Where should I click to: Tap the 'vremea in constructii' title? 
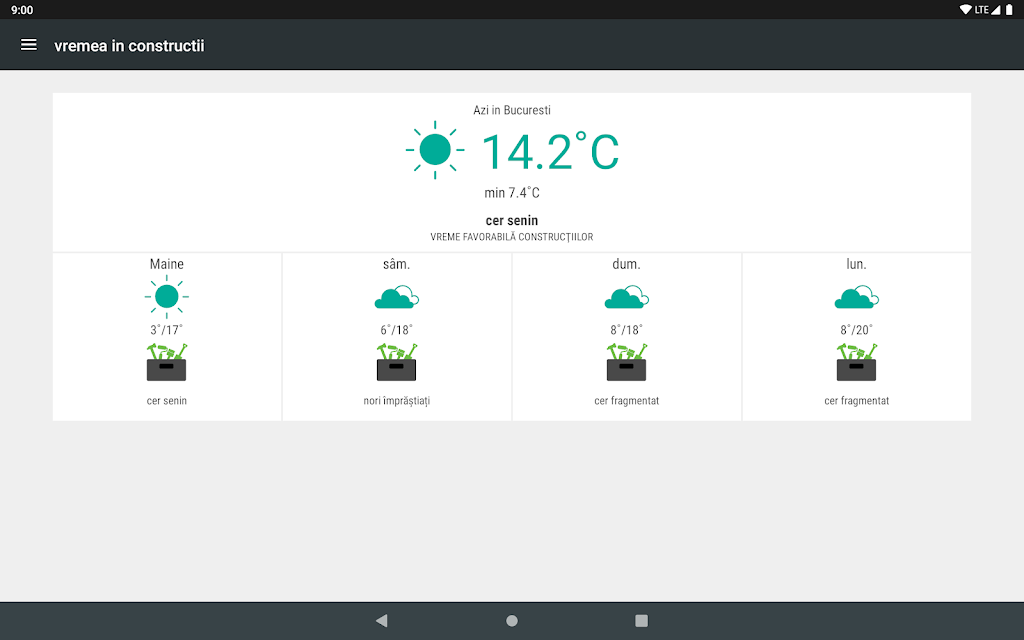[x=129, y=46]
